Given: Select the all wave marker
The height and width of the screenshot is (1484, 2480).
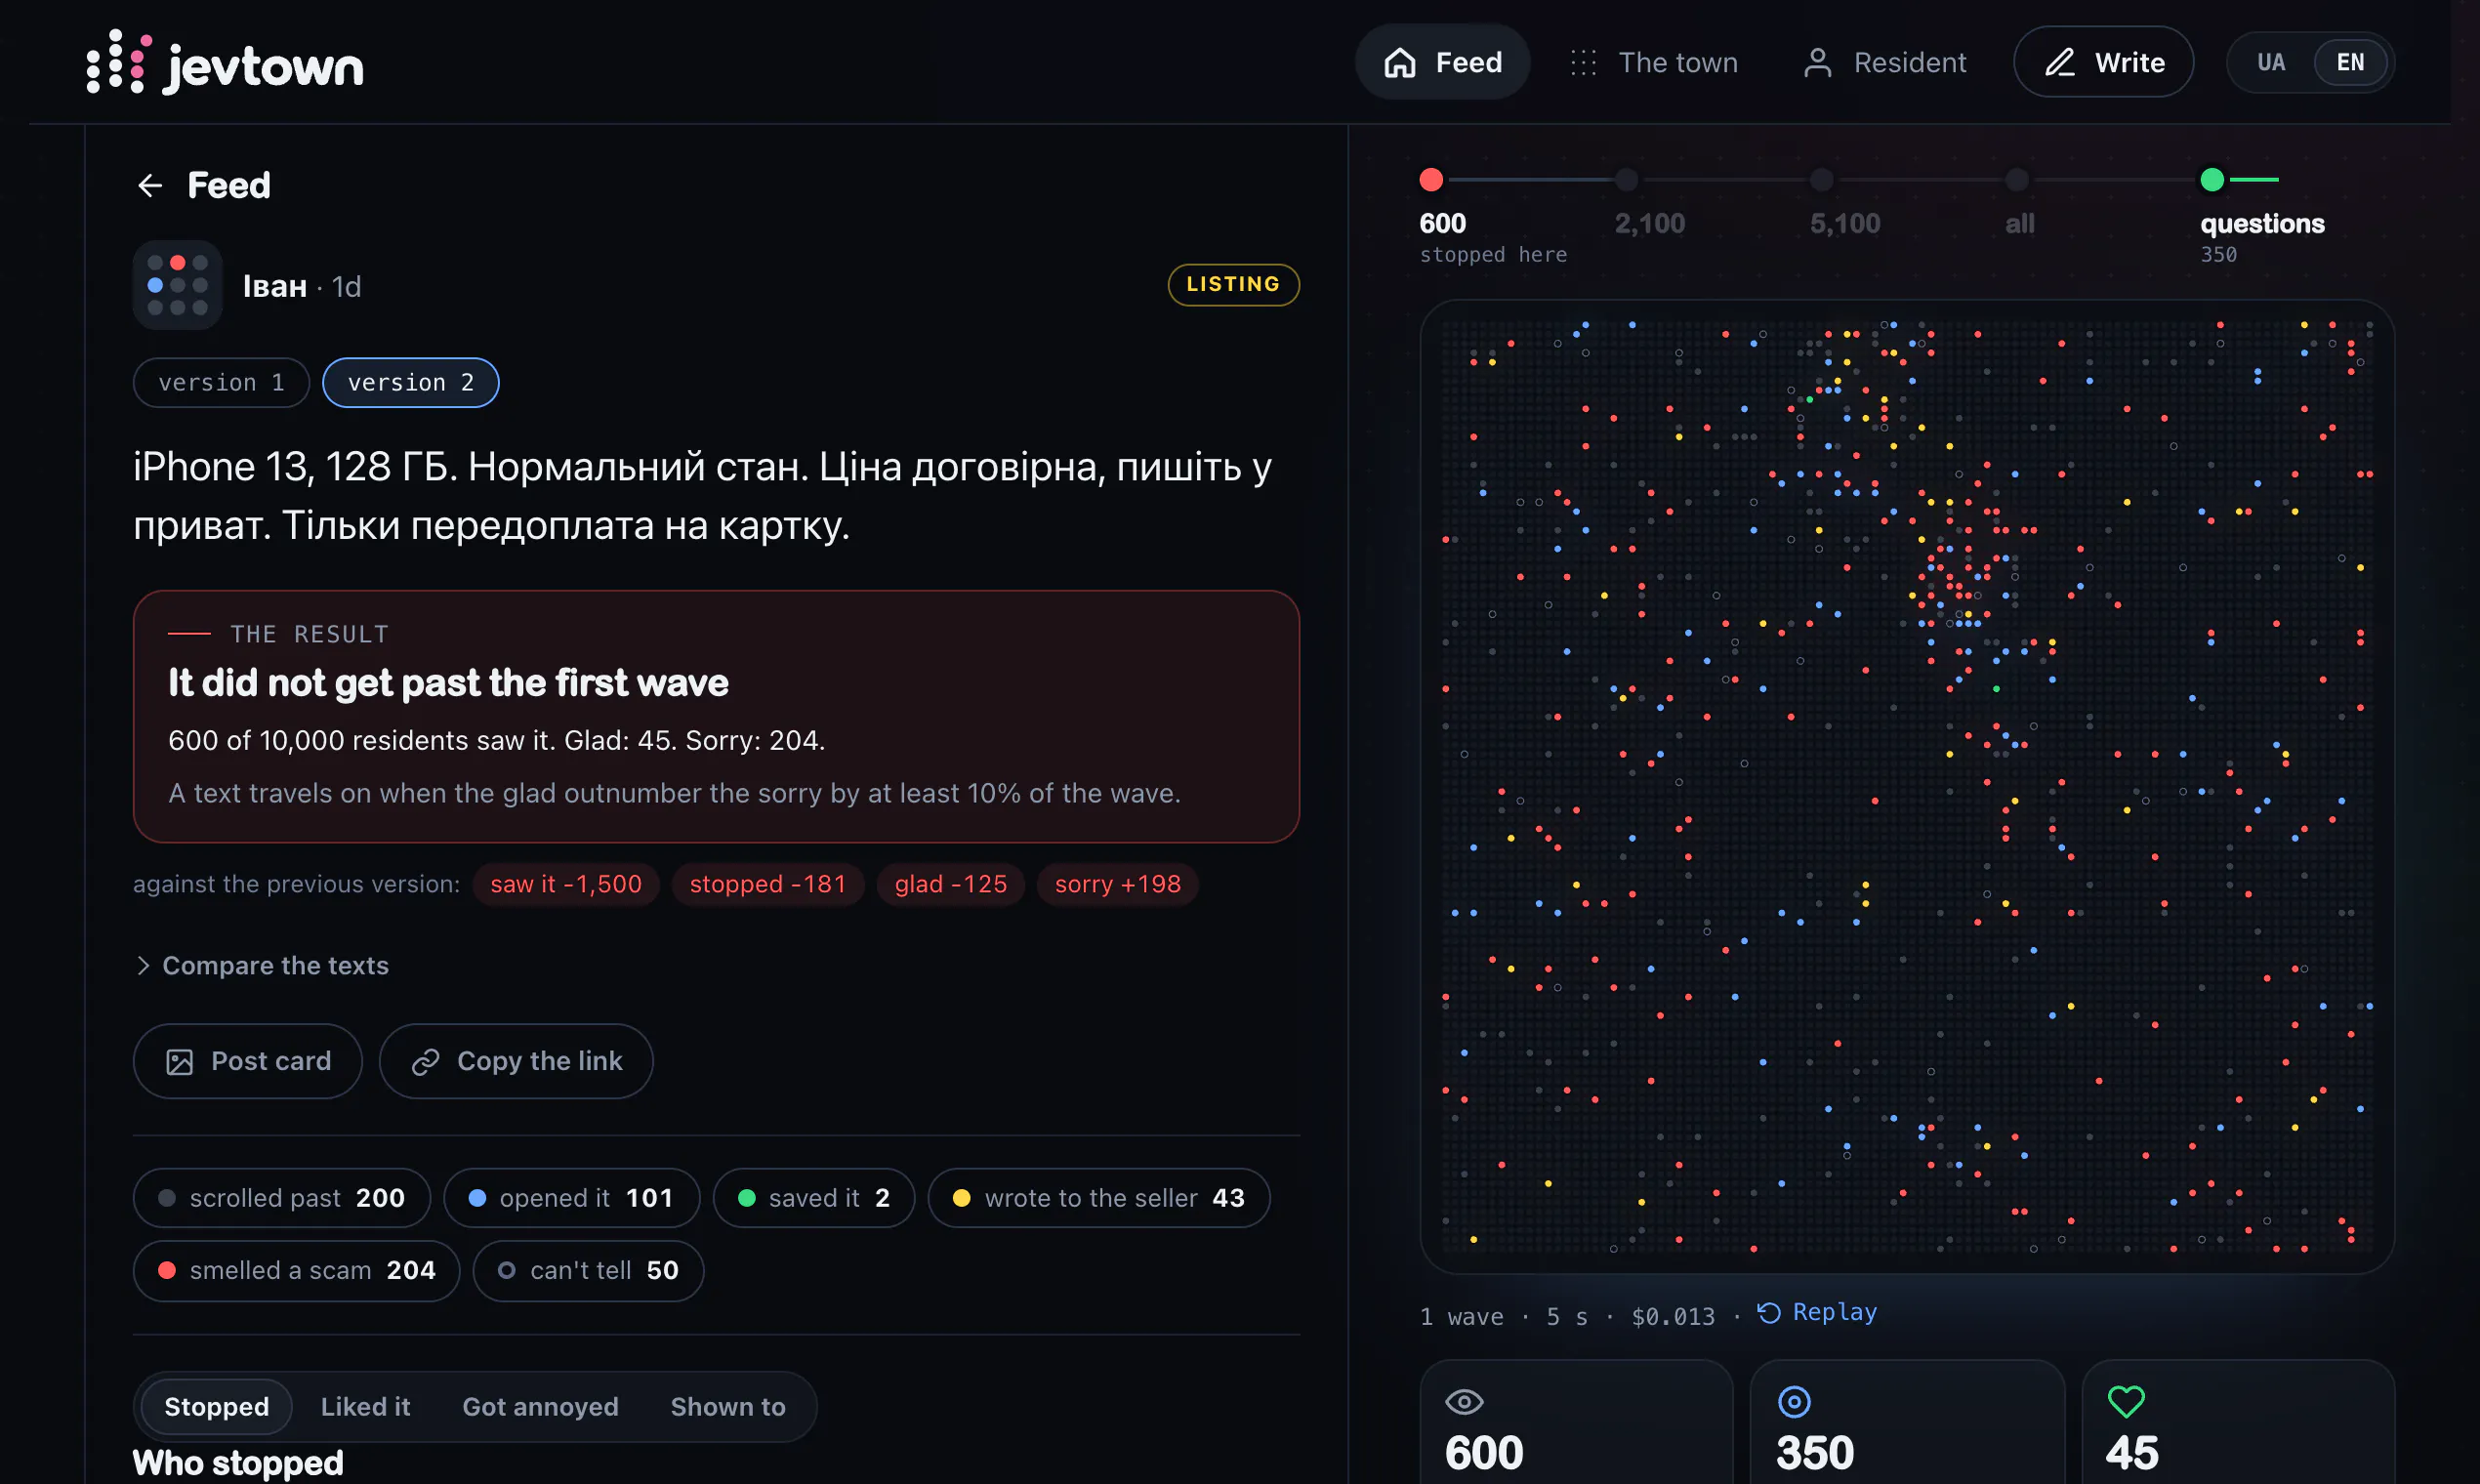Looking at the screenshot, I should 2017,180.
